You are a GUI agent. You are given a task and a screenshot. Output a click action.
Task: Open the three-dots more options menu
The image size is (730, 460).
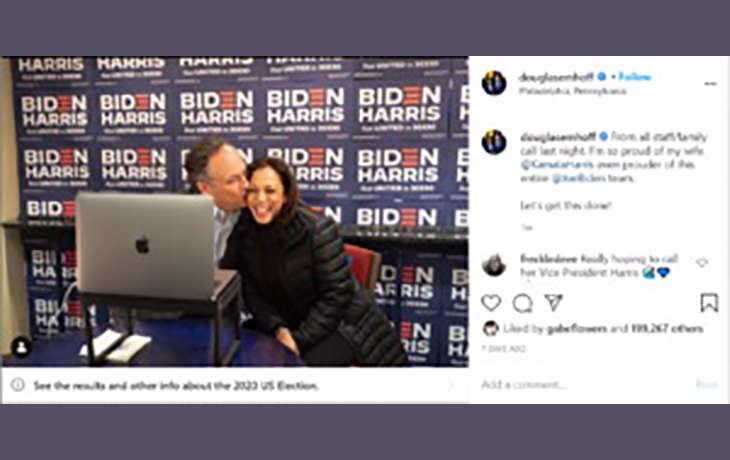coord(710,84)
